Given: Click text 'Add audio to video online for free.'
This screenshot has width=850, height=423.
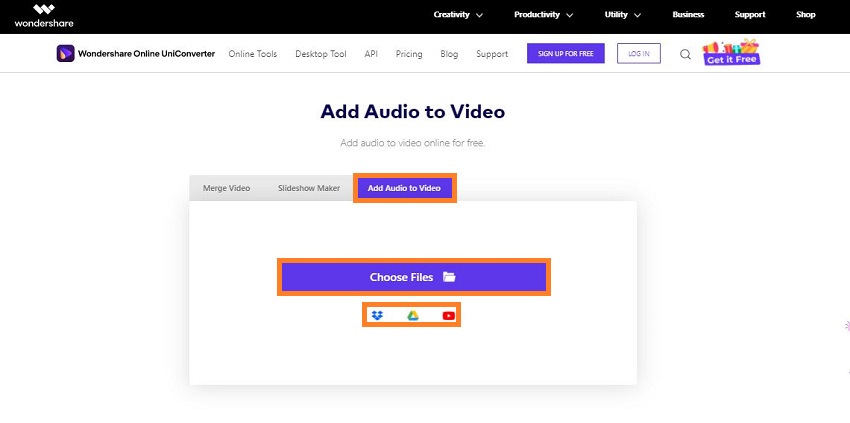Looking at the screenshot, I should (413, 143).
